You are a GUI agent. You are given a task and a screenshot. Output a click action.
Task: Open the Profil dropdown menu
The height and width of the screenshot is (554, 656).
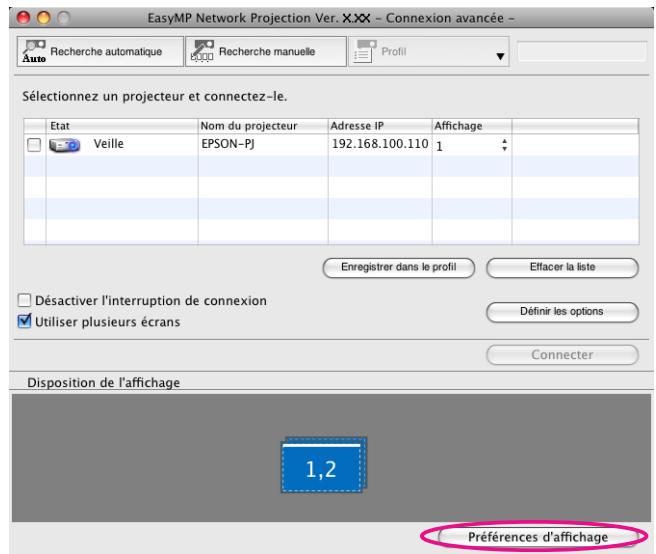429,51
